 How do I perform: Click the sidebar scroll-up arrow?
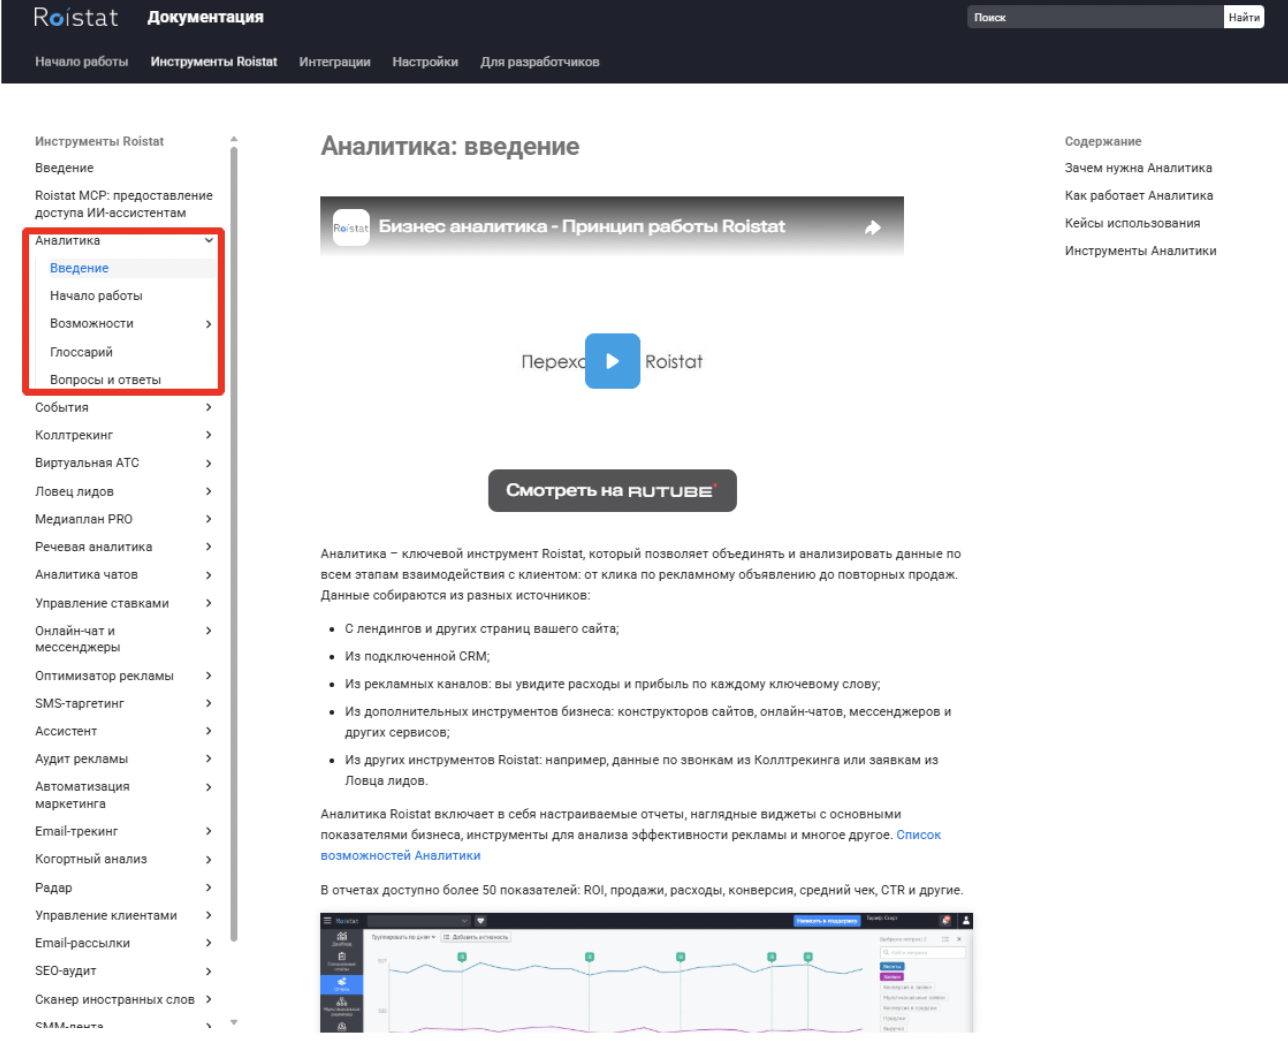234,139
